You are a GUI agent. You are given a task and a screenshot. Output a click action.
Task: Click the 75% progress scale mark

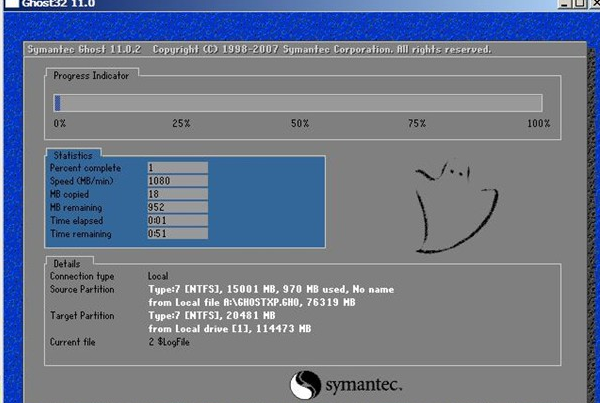(x=417, y=124)
